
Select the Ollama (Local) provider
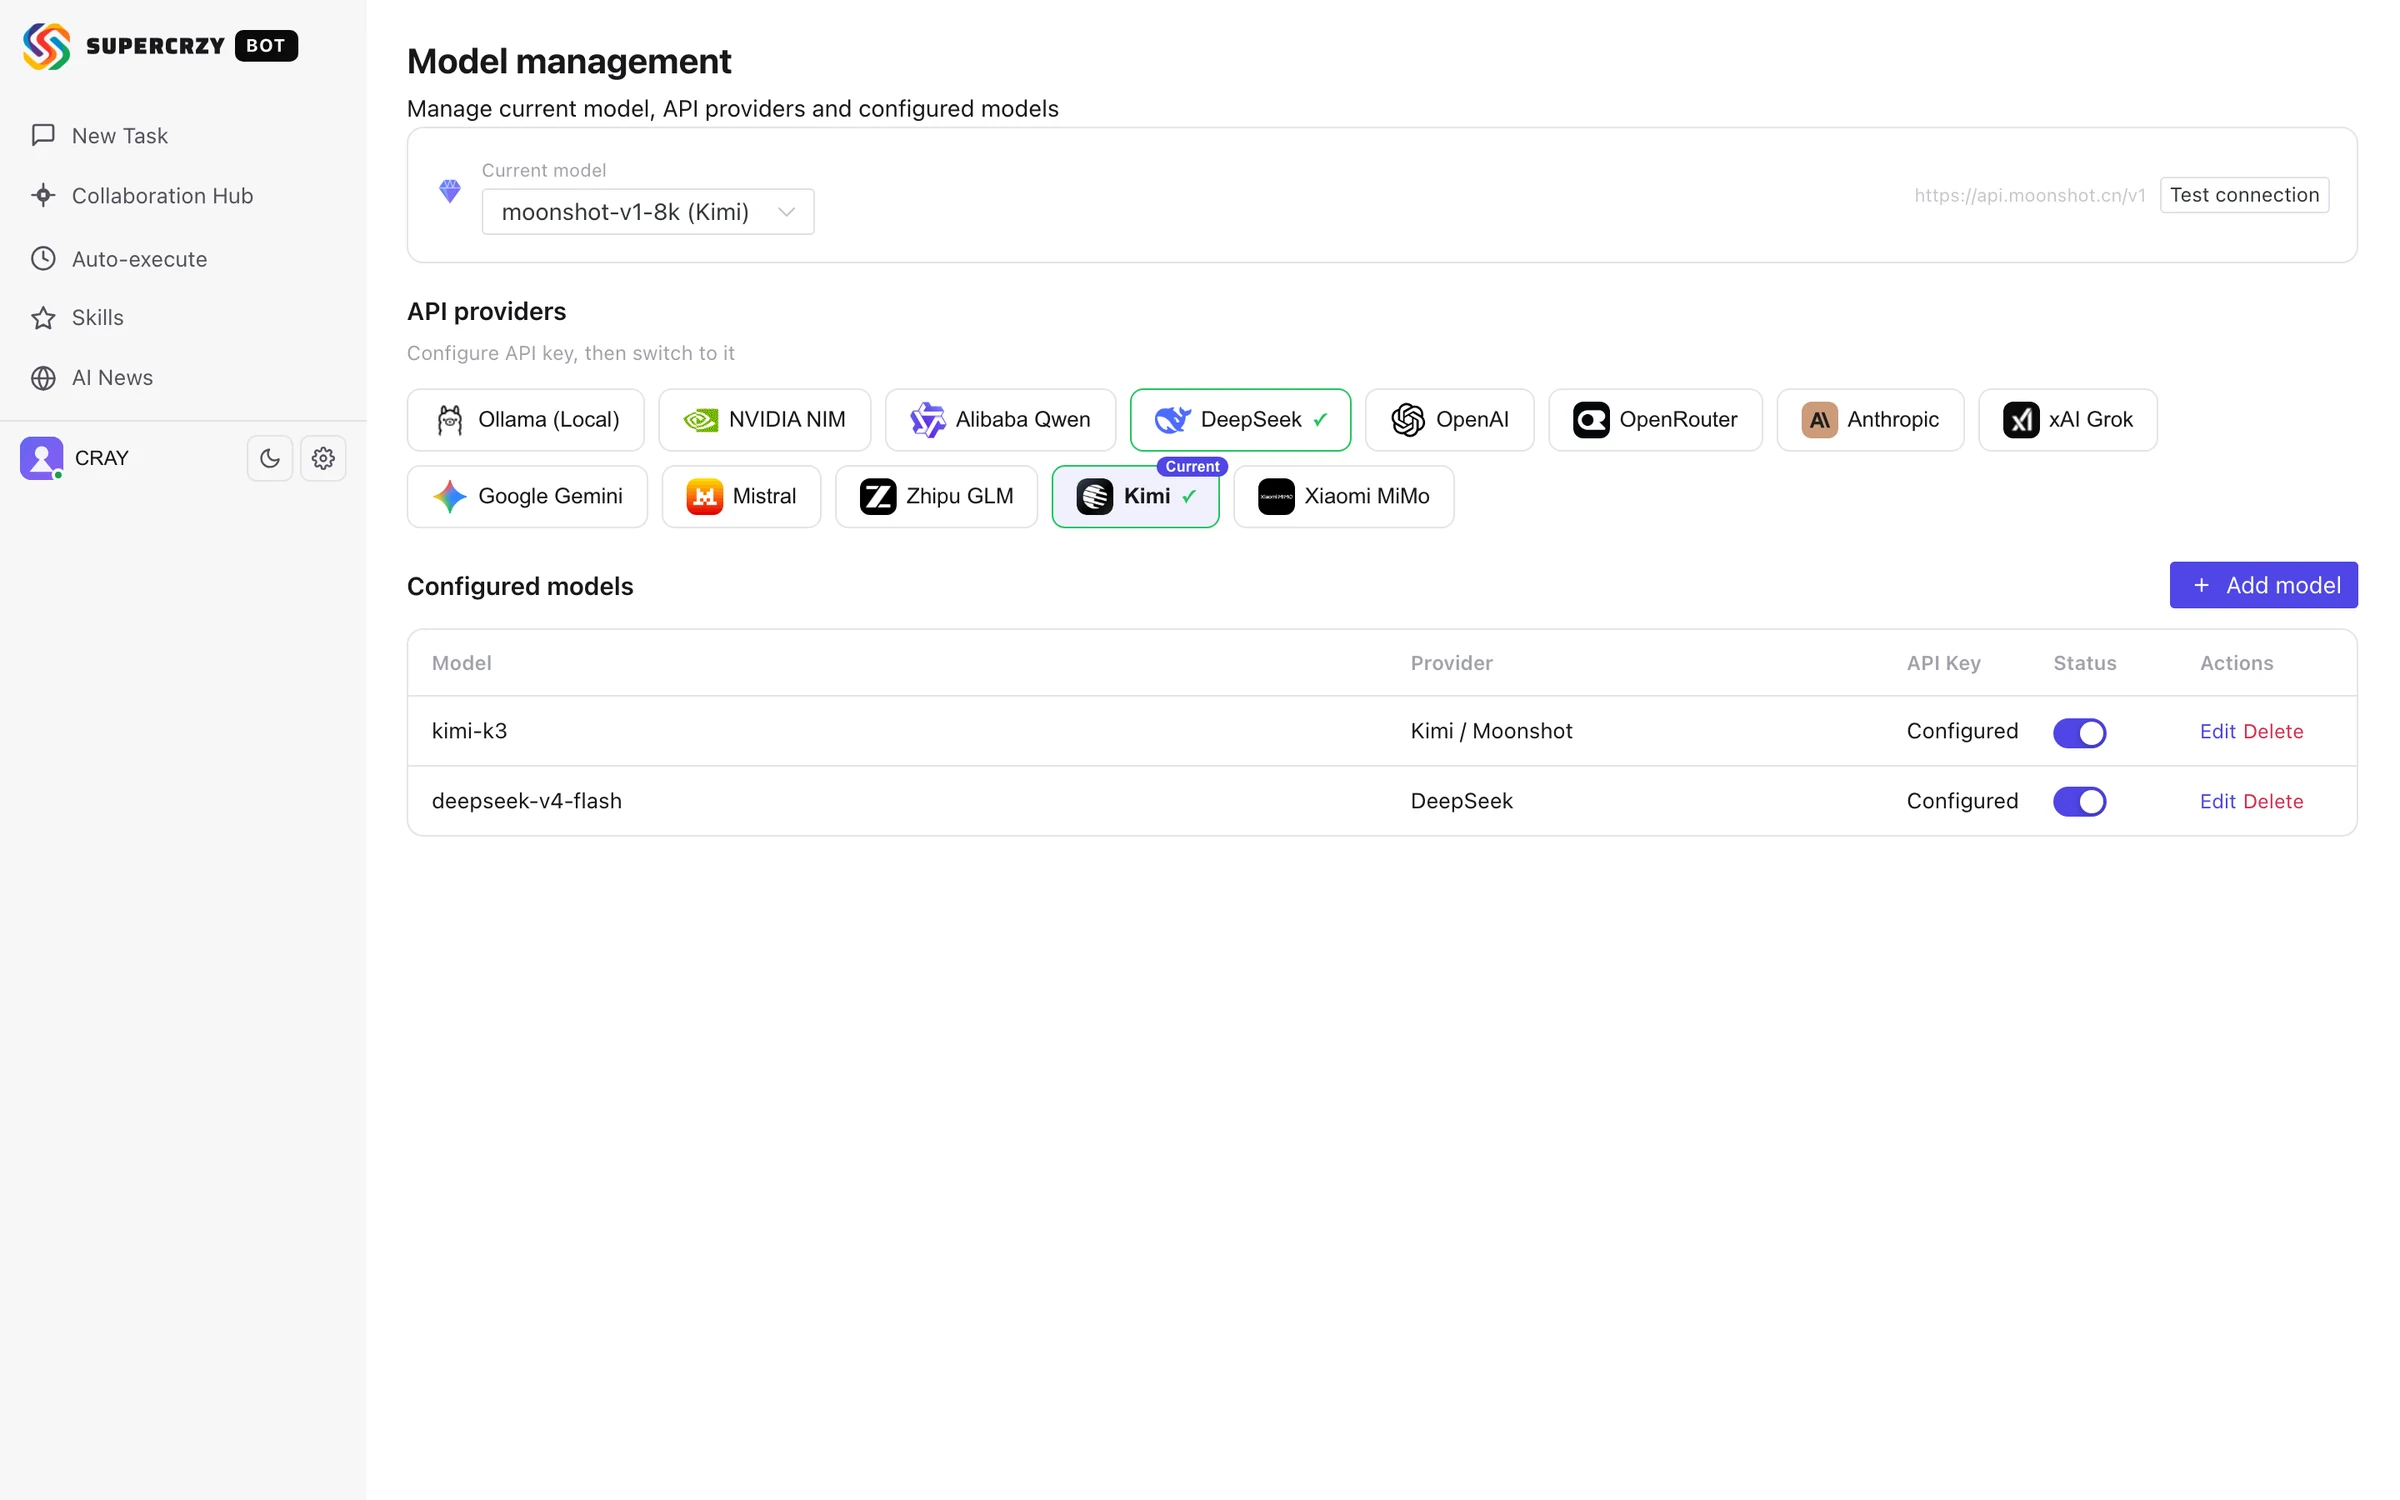click(x=526, y=420)
